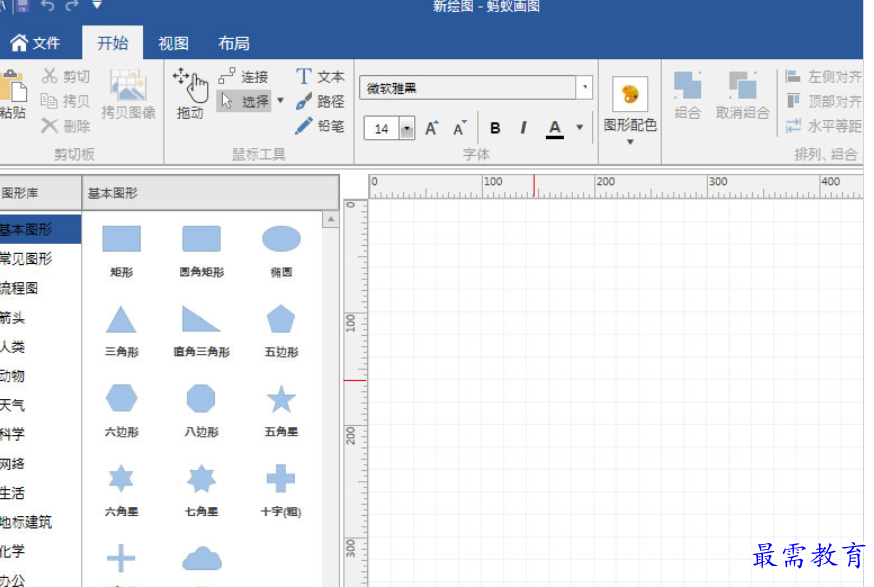Switch to the Layout (布局) tab
The height and width of the screenshot is (587, 874).
(234, 43)
